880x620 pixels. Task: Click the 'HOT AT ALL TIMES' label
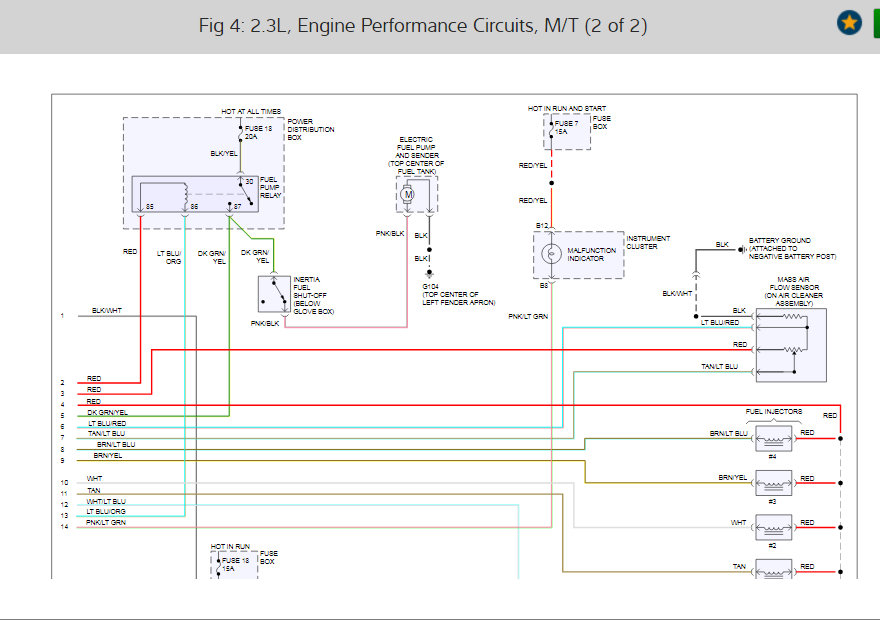coord(251,112)
